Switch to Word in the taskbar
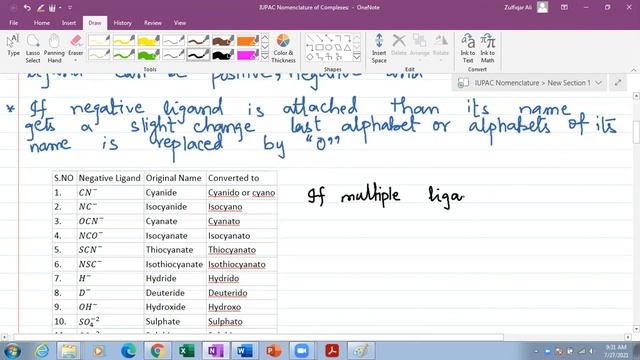640x360 pixels. point(244,351)
